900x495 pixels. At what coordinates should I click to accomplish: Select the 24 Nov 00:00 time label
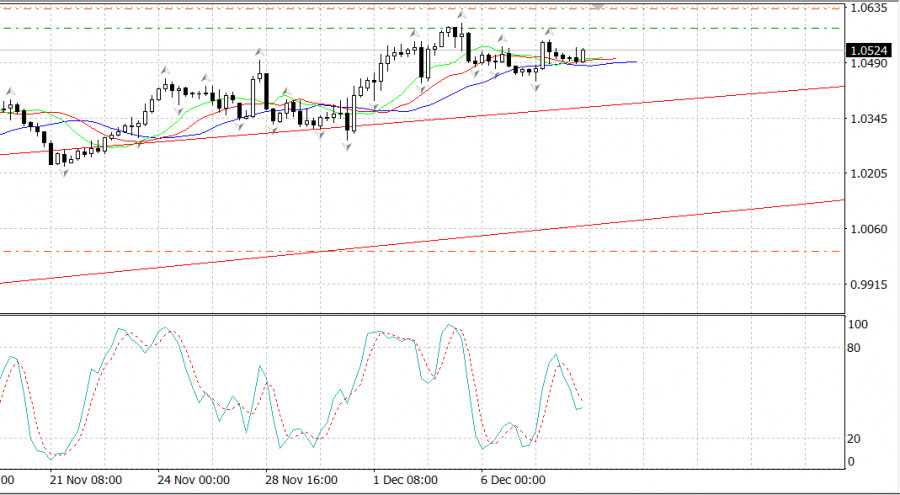click(193, 480)
